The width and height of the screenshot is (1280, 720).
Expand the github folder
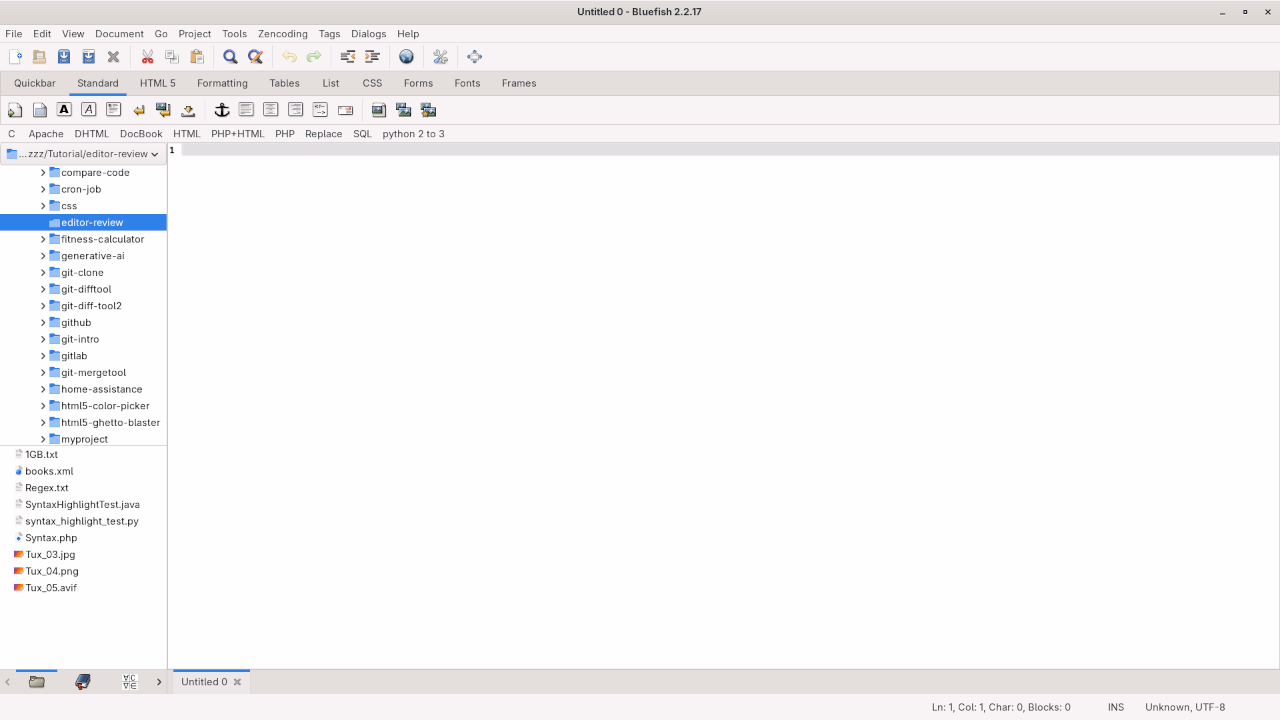[x=43, y=323]
